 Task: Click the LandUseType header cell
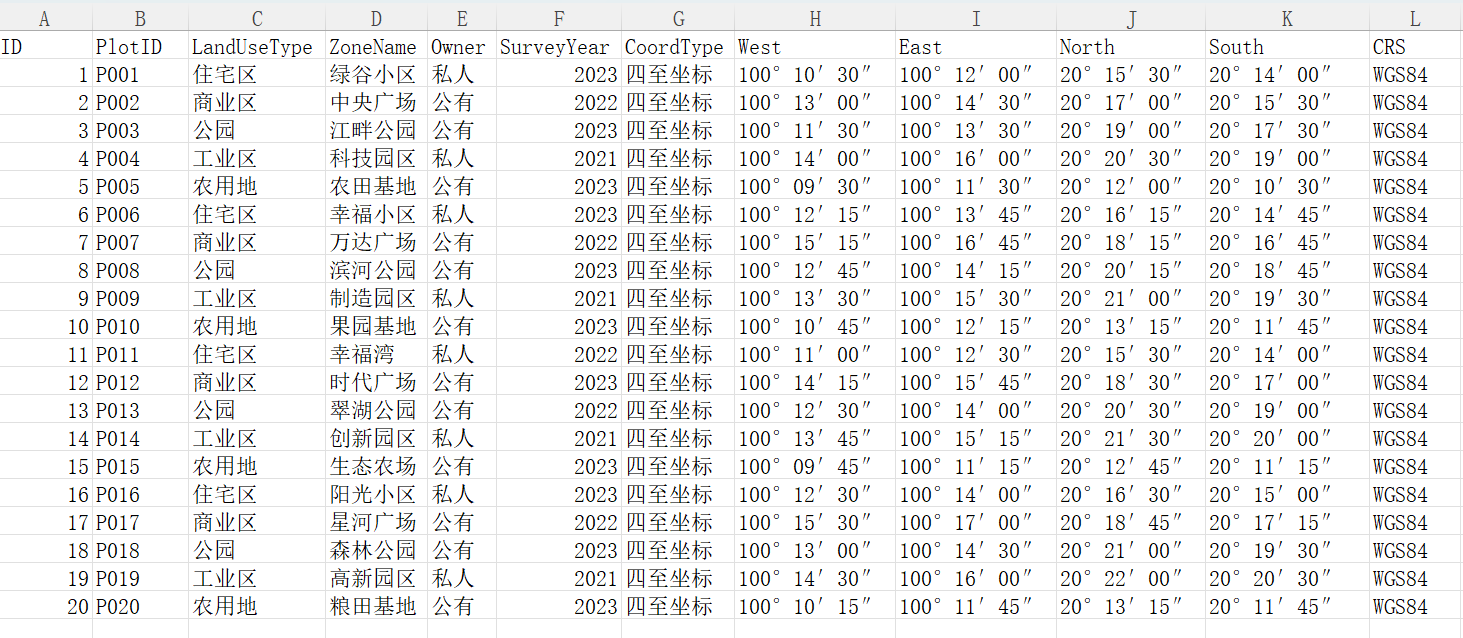point(257,46)
